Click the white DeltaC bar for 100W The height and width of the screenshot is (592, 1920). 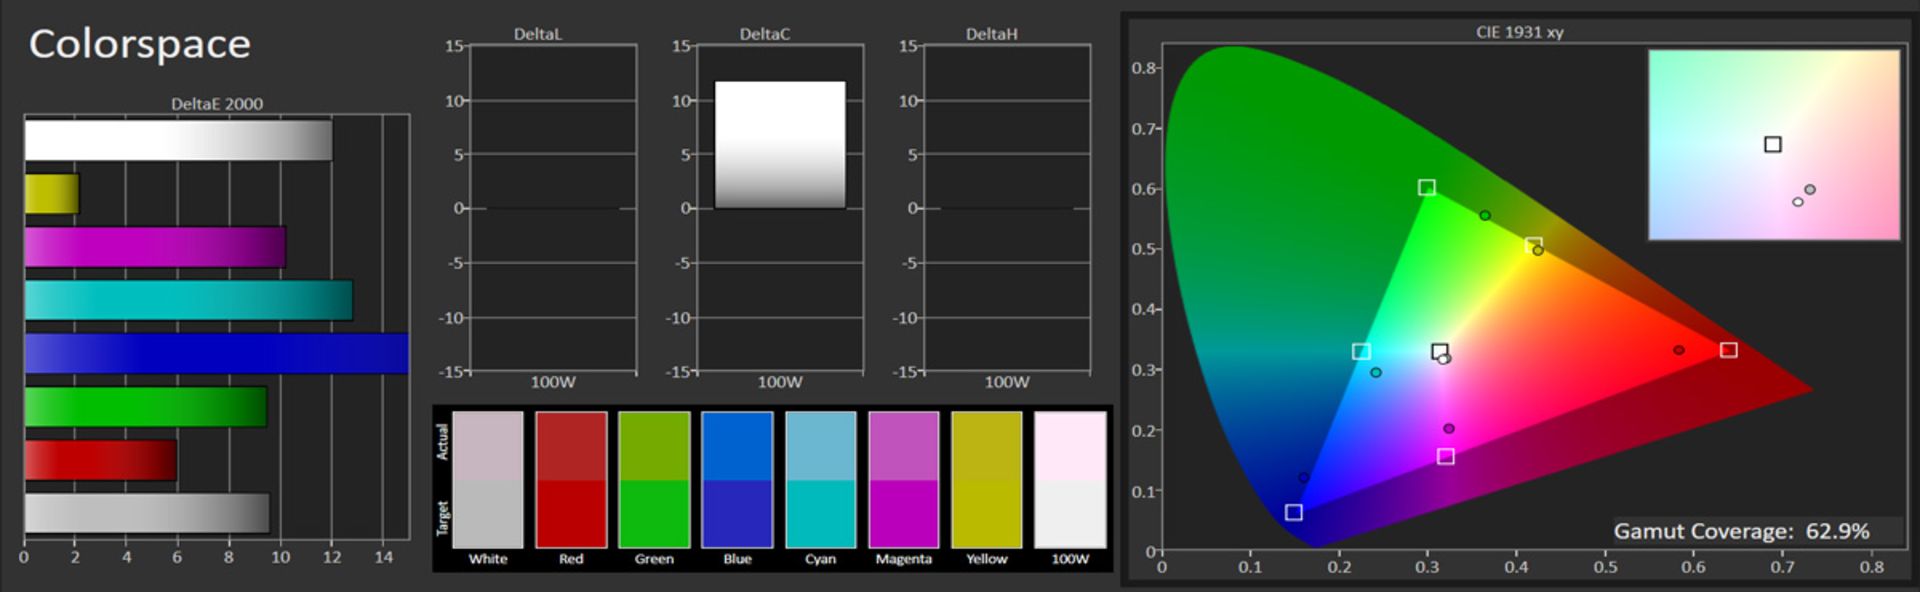[780, 145]
